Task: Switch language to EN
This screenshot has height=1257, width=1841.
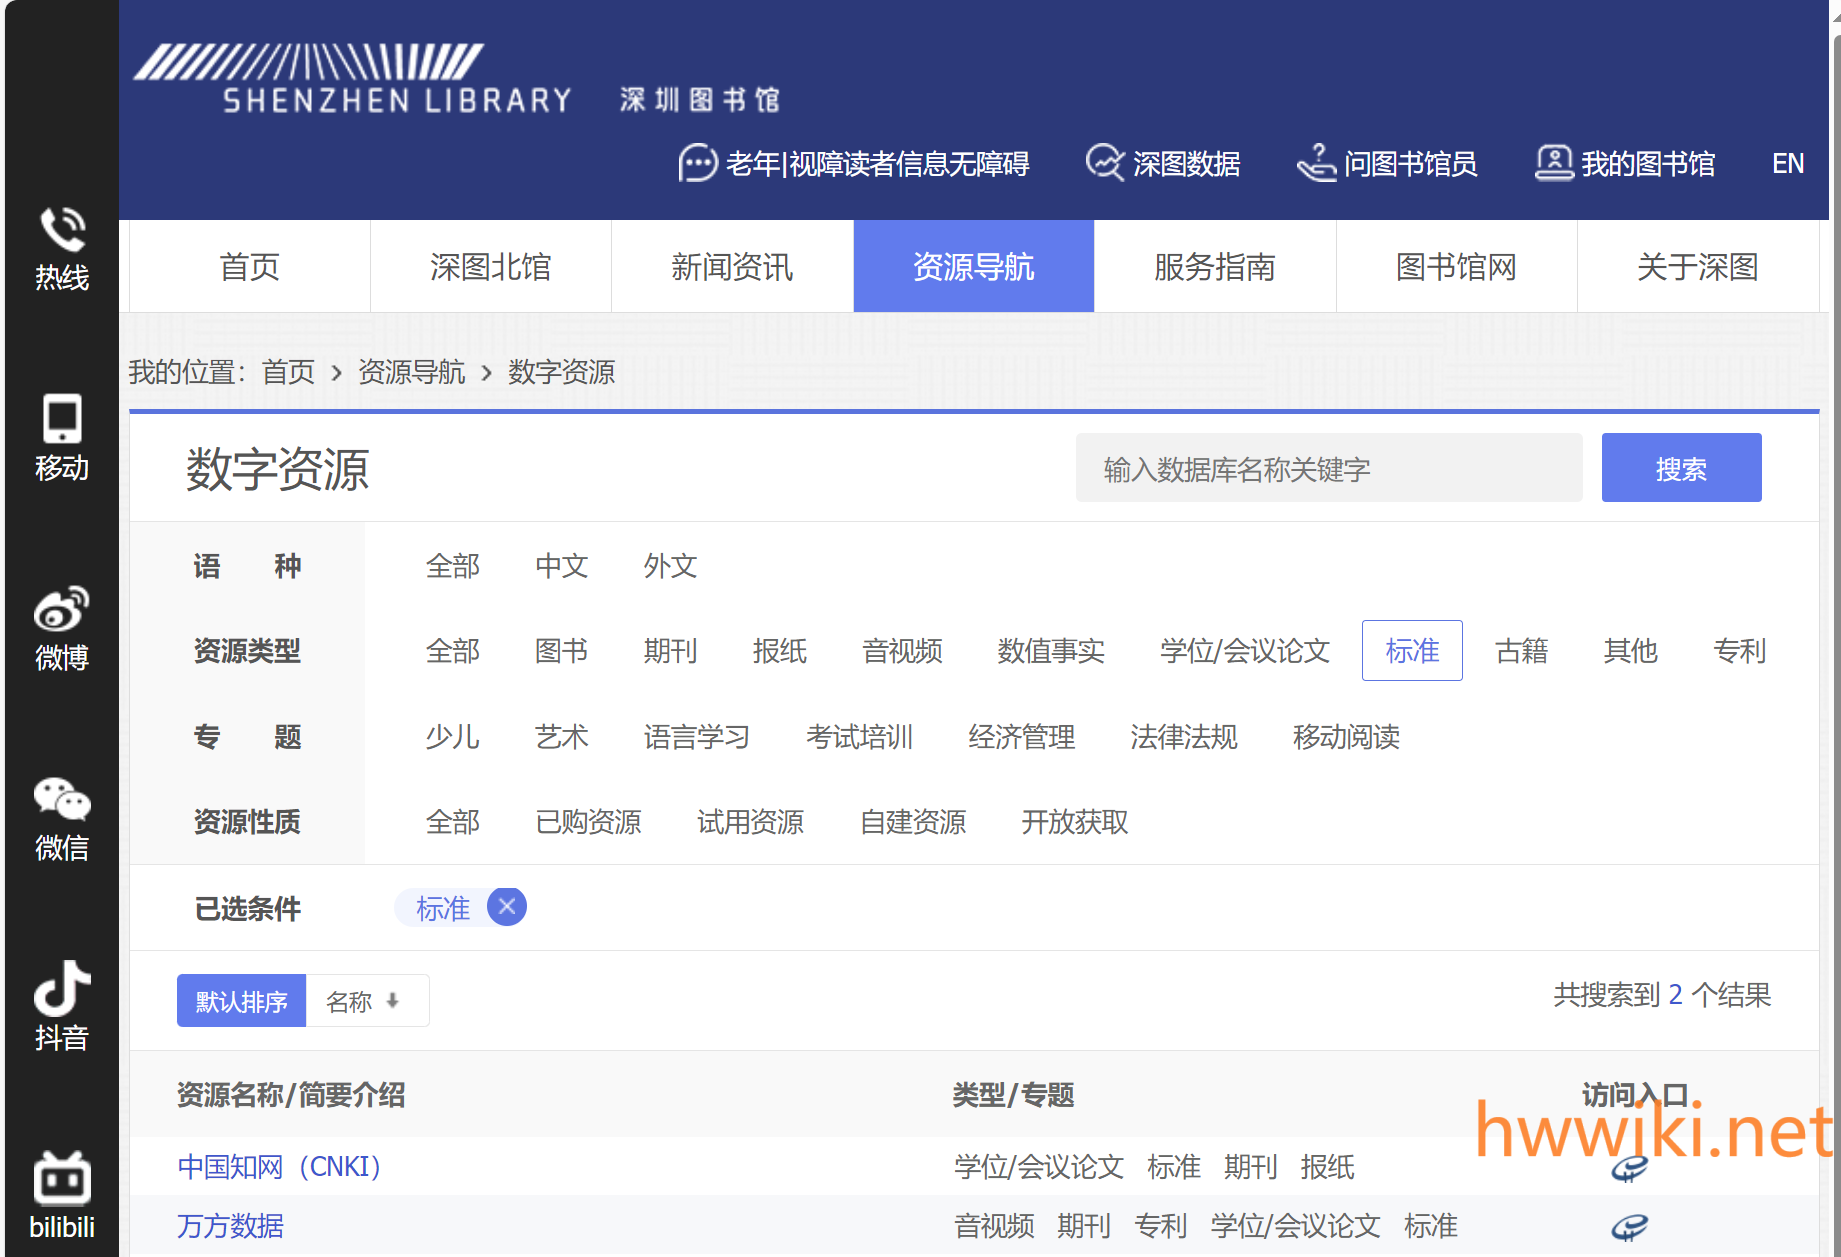Action: pyautogui.click(x=1787, y=164)
